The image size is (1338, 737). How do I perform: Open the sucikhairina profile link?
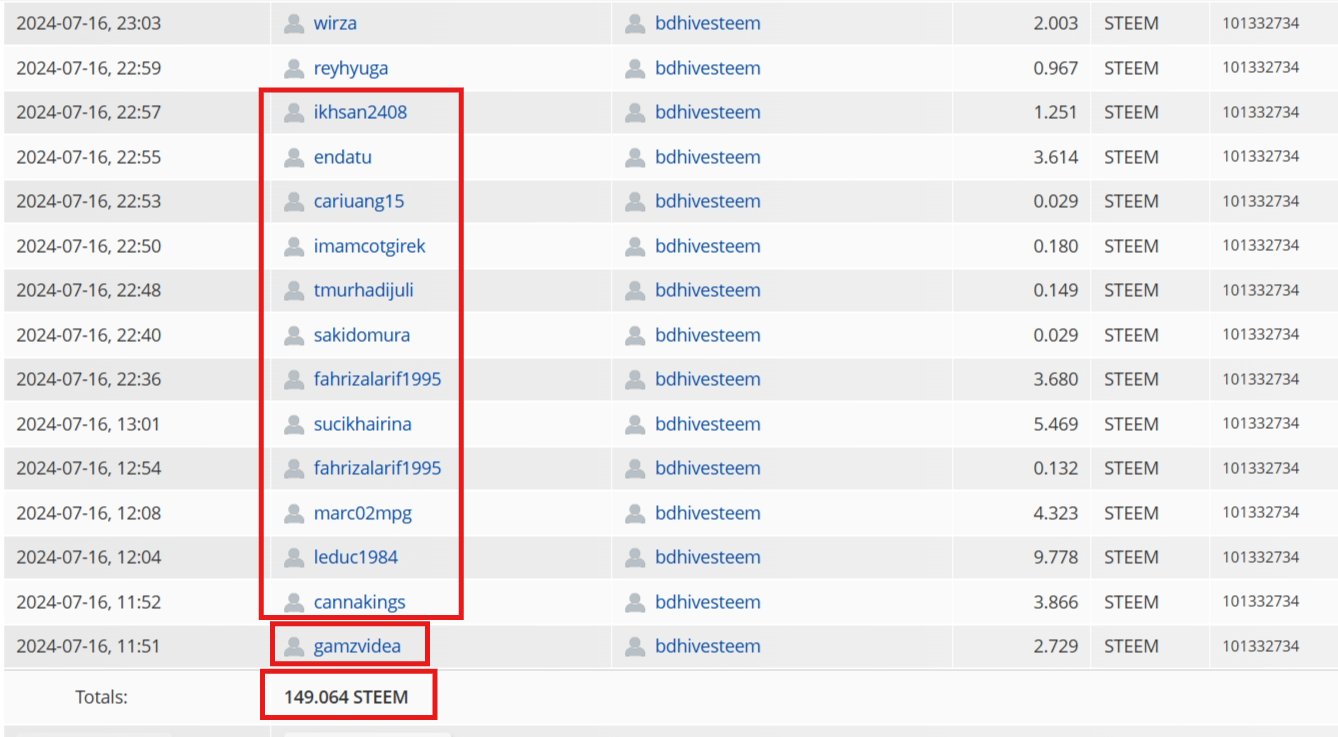(363, 424)
